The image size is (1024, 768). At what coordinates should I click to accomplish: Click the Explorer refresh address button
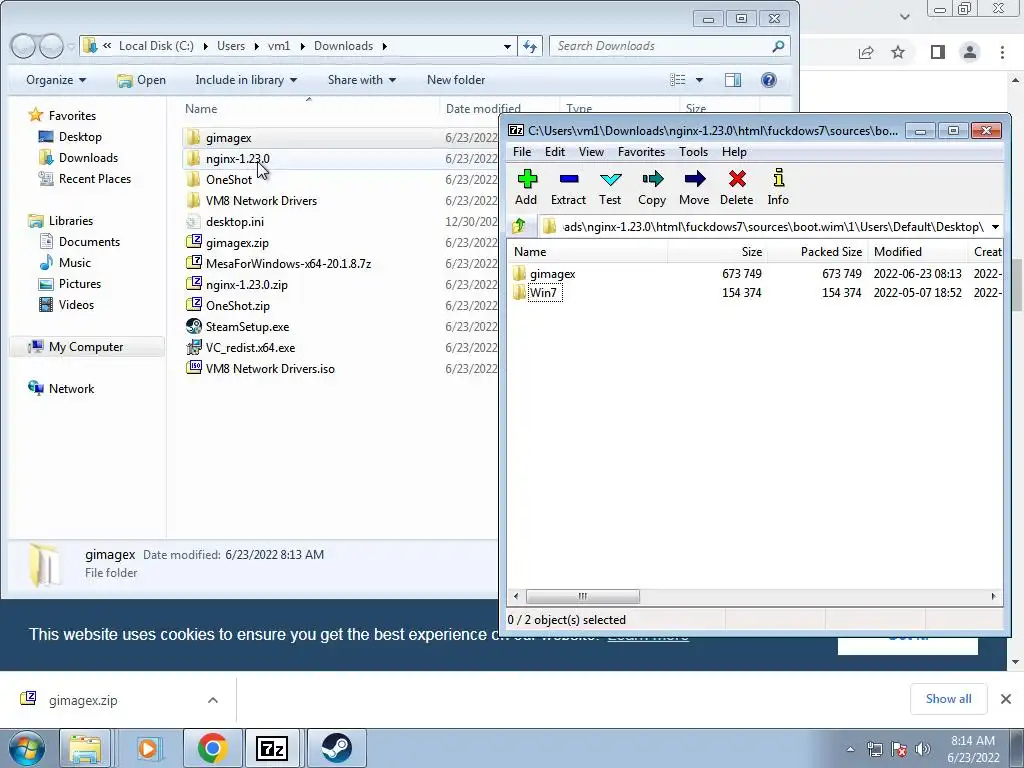pos(530,46)
